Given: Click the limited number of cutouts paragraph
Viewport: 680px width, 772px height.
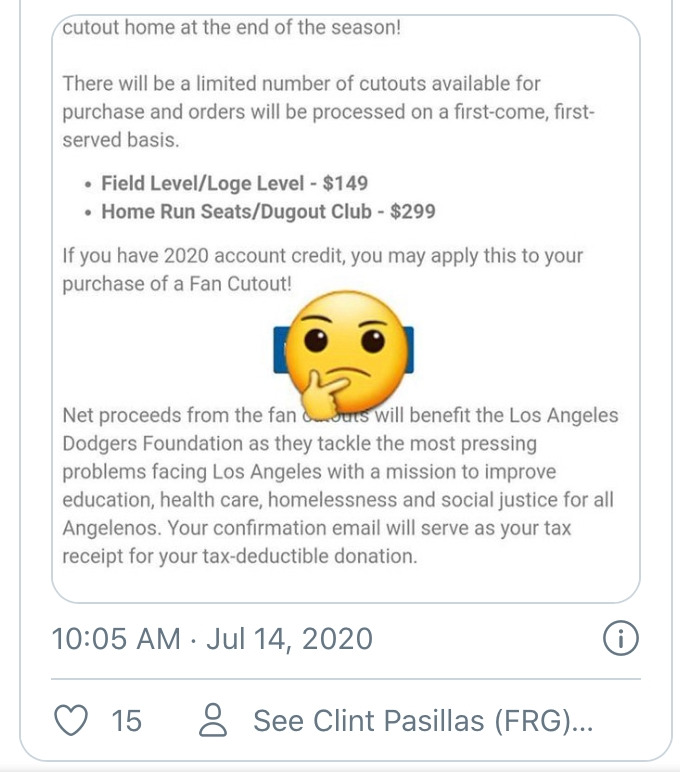Looking at the screenshot, I should [x=328, y=113].
